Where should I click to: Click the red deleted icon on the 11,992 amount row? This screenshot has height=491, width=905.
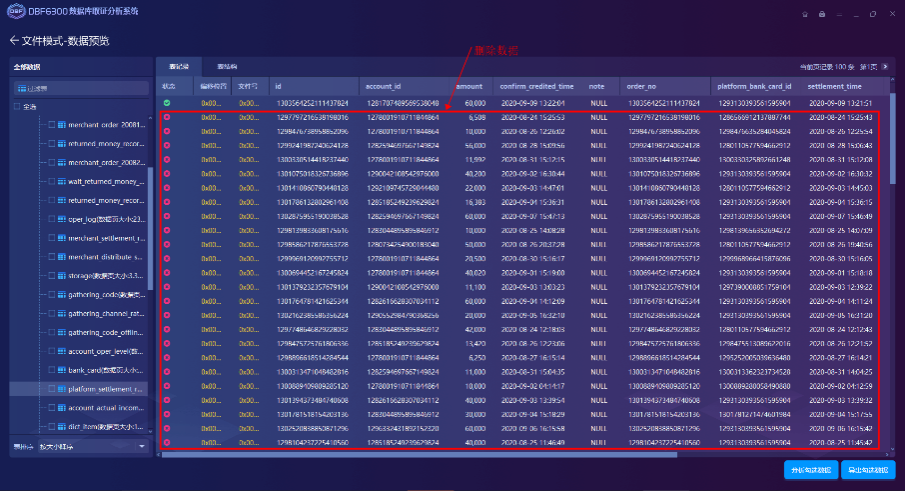pyautogui.click(x=167, y=159)
